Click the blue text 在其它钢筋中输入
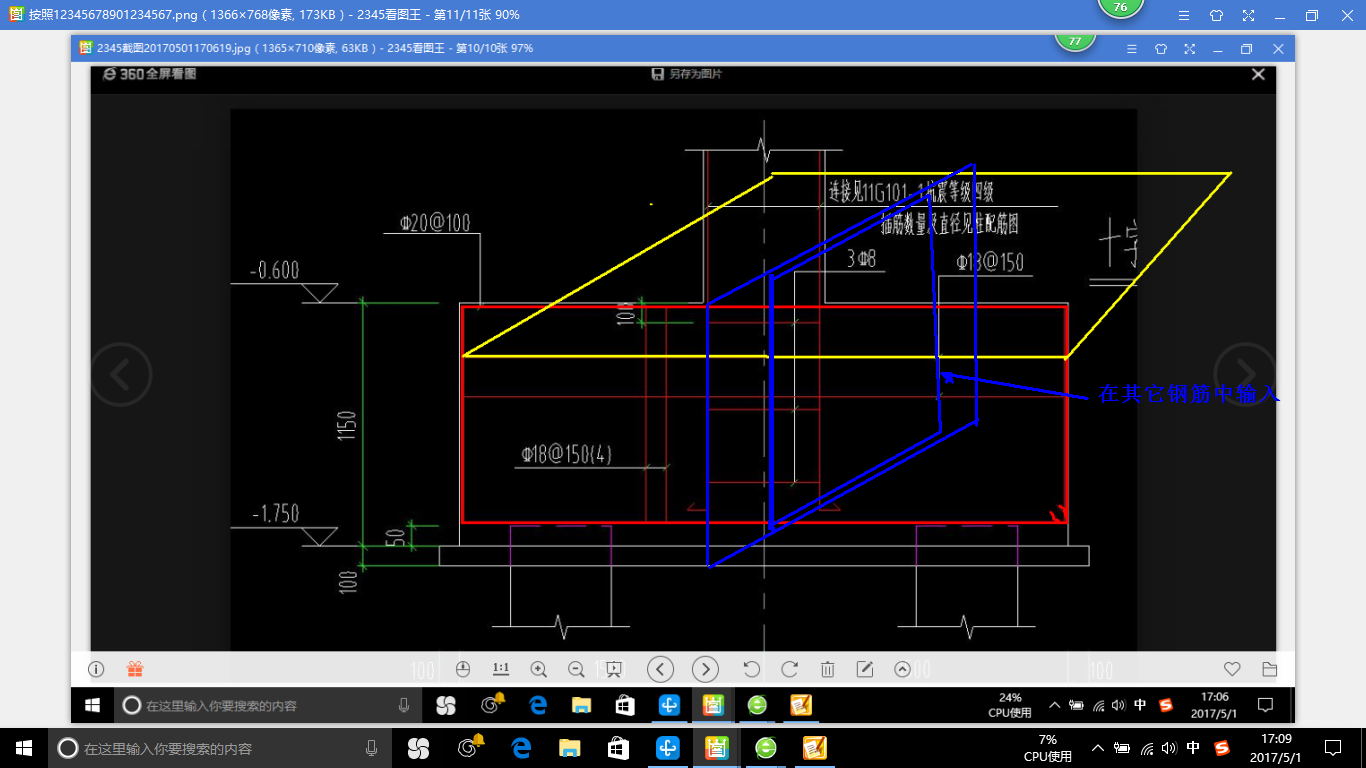Image resolution: width=1366 pixels, height=768 pixels. [x=1188, y=394]
